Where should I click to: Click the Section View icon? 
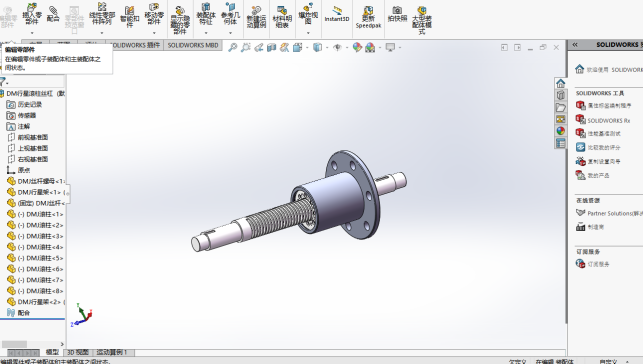click(x=271, y=48)
